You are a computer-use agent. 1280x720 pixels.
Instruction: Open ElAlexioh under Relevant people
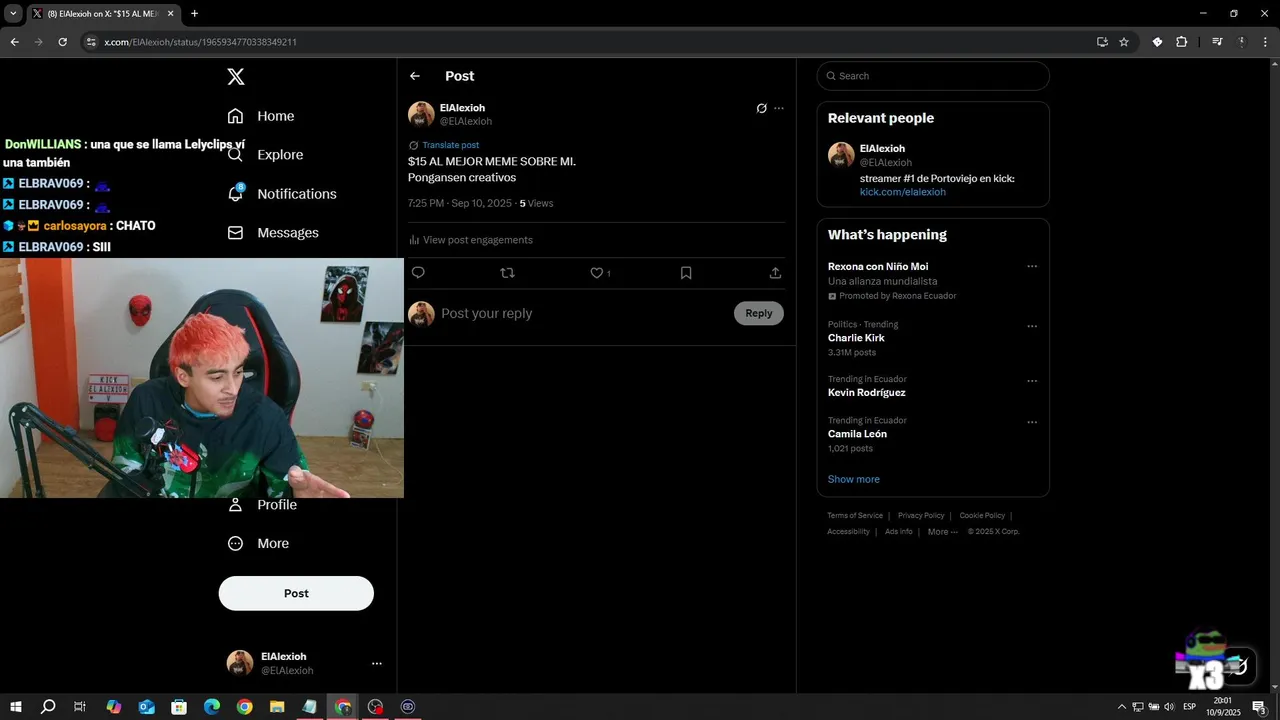pos(882,149)
